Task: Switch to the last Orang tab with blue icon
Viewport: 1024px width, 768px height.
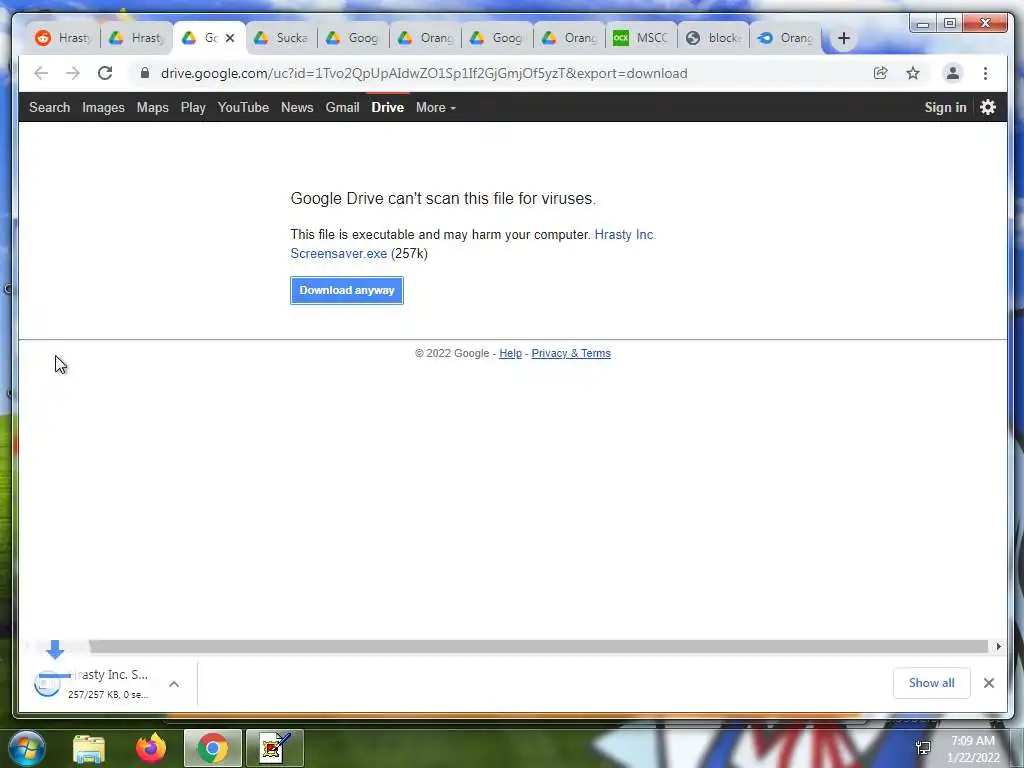Action: click(x=785, y=38)
